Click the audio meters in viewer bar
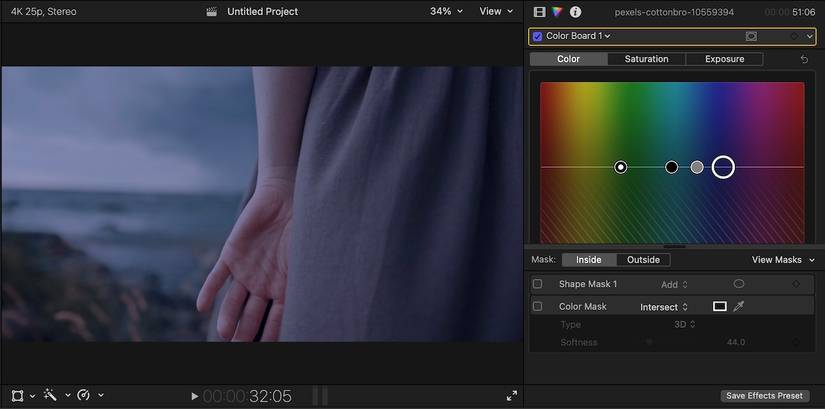 (x=320, y=396)
